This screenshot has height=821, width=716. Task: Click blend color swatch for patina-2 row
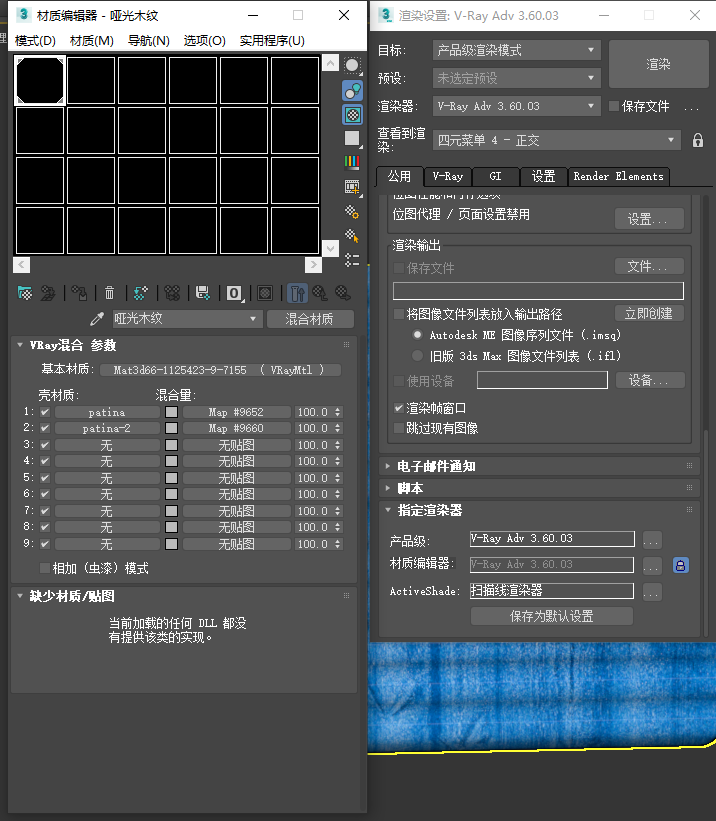coord(171,428)
